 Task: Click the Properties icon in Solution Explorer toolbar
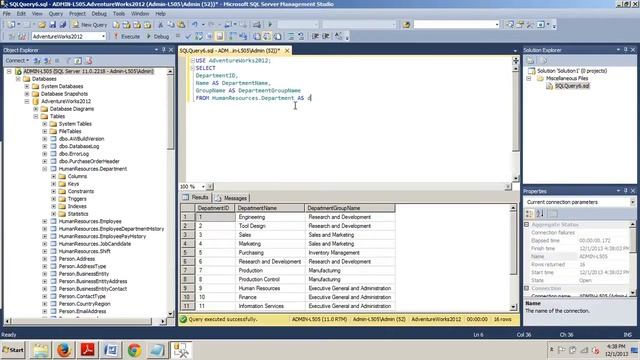(531, 61)
